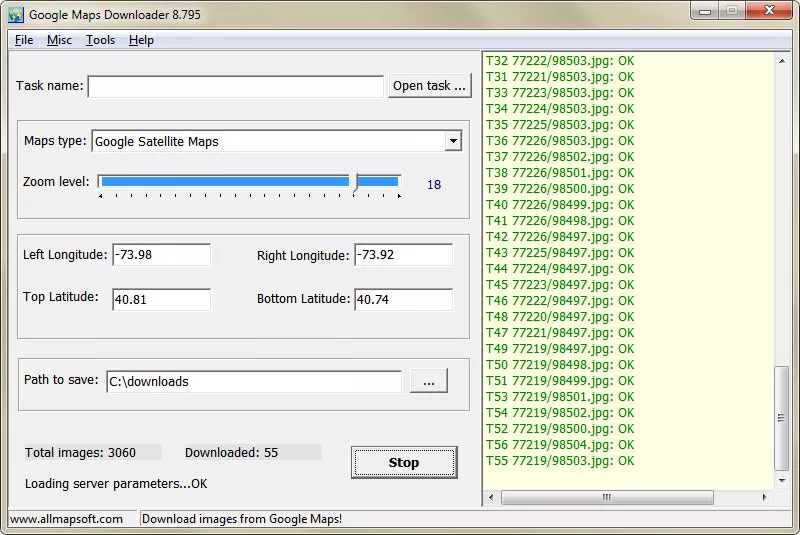
Task: Select log line T46 77222/98497.jpg
Action: (560, 301)
